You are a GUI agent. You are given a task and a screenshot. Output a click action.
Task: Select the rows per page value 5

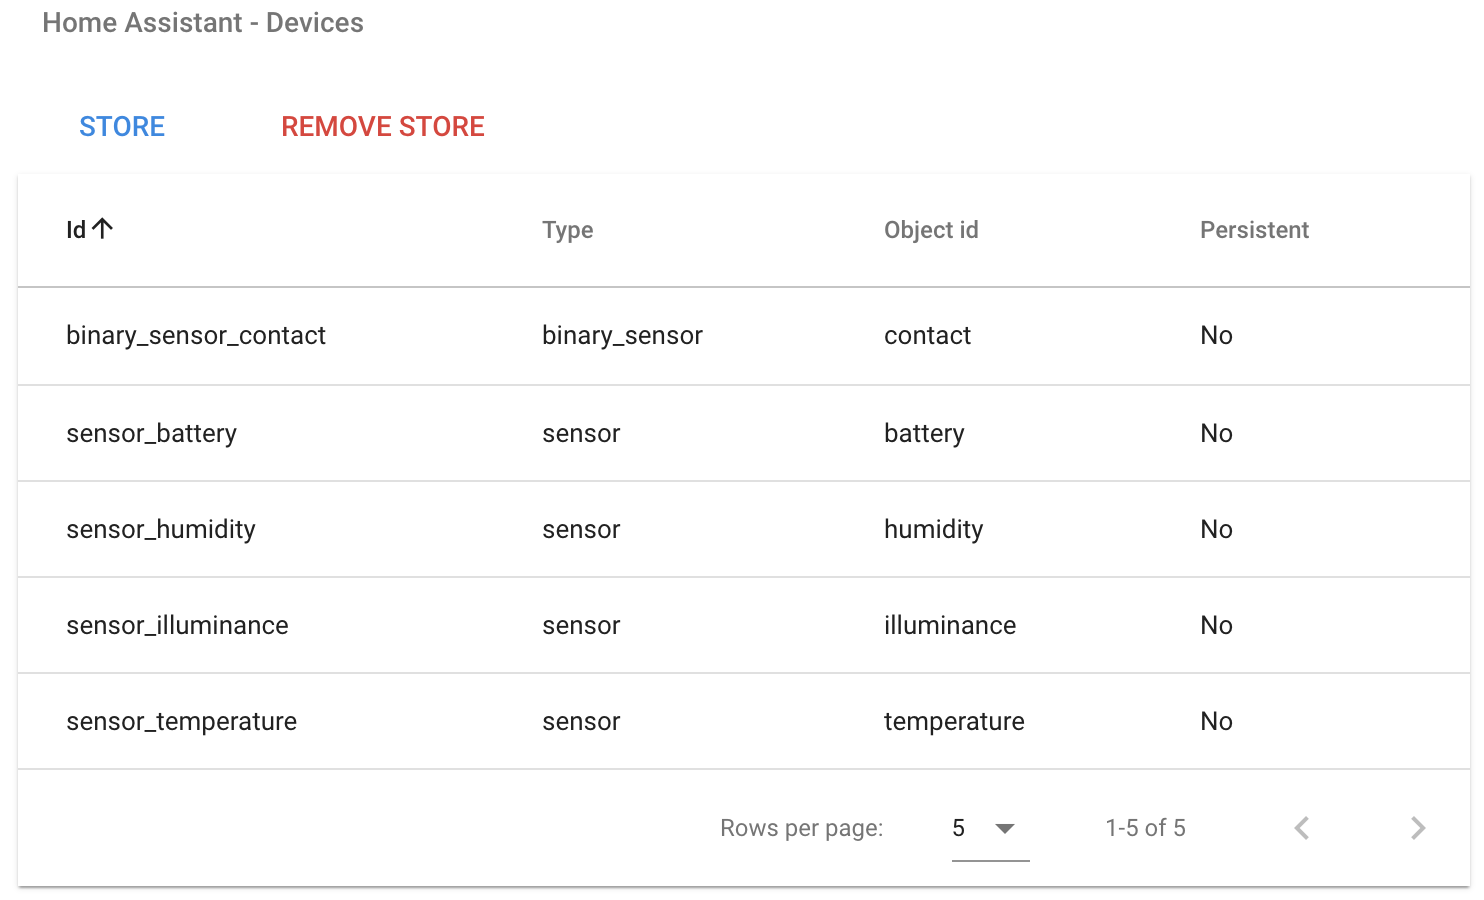point(959,828)
